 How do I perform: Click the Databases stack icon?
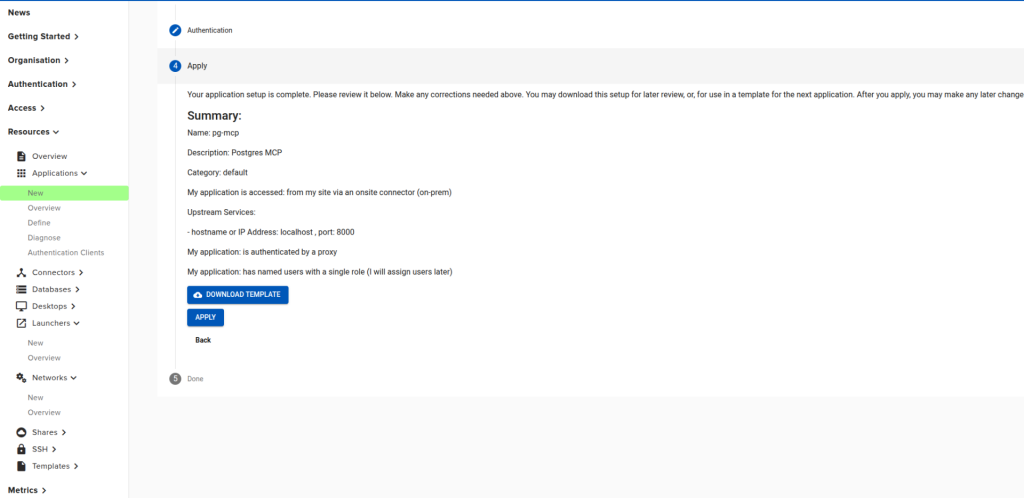click(21, 290)
